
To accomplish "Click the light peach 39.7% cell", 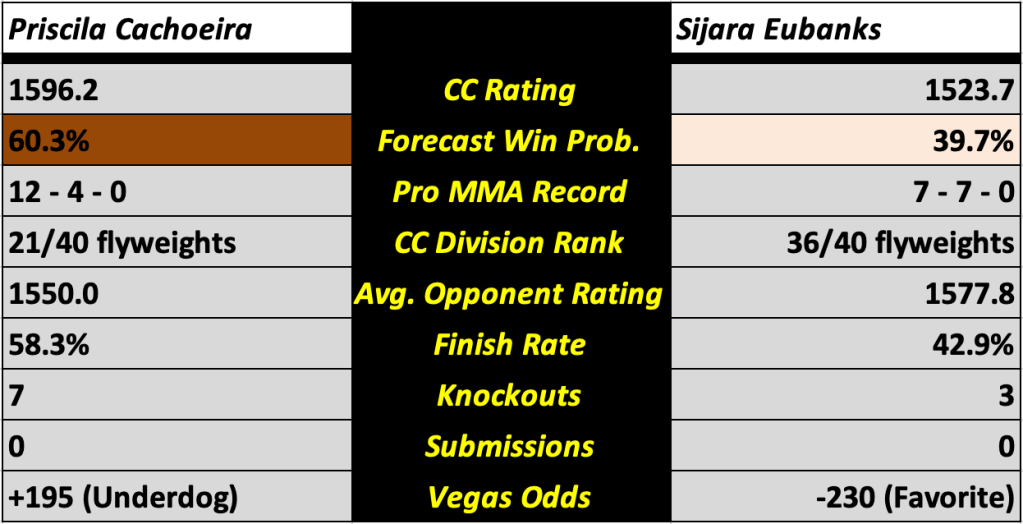I will click(x=846, y=141).
